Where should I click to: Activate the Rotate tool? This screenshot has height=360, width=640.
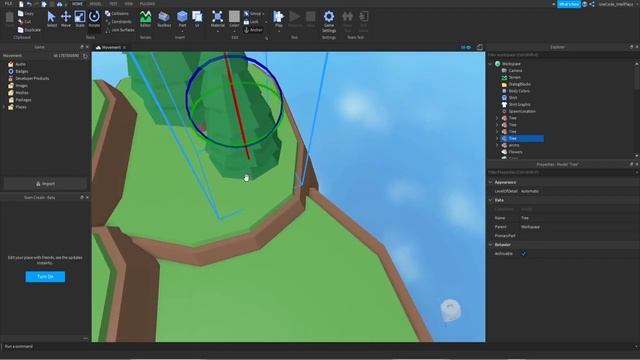[94, 19]
